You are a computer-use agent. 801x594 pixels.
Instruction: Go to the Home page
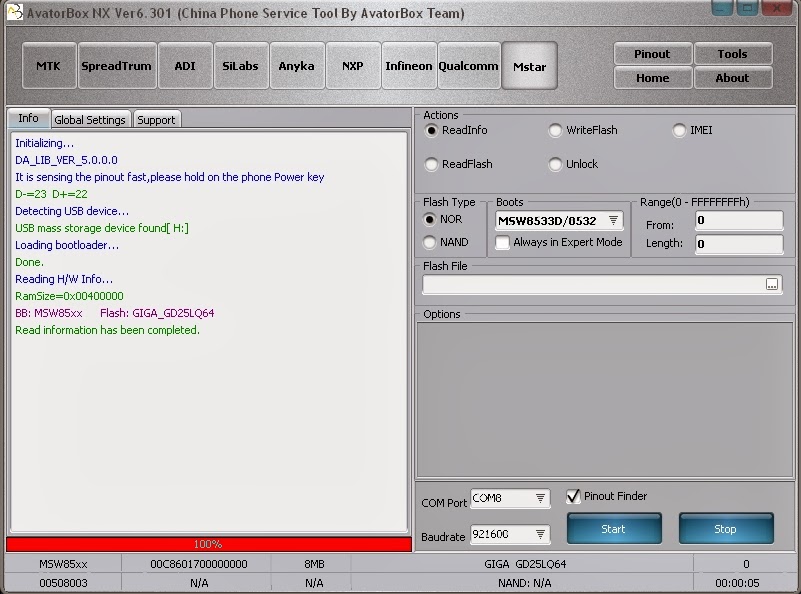tap(652, 78)
